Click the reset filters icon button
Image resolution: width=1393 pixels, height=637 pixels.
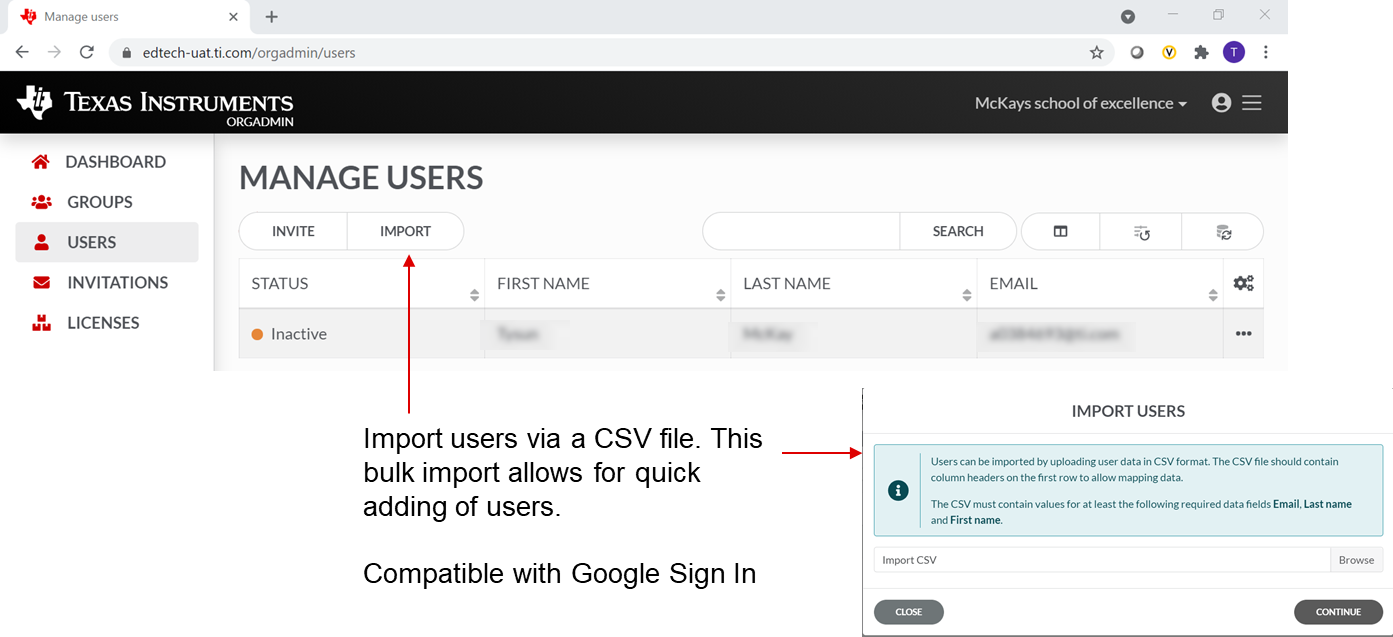click(x=1141, y=231)
